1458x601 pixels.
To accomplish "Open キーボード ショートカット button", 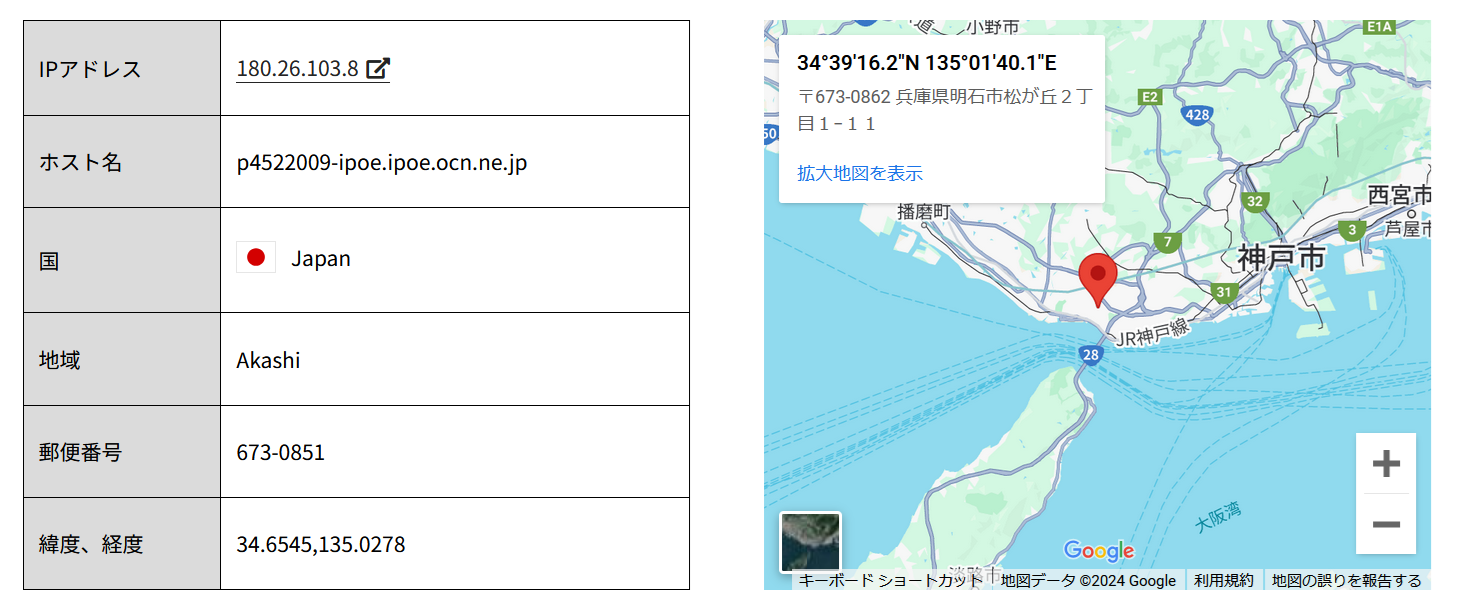I will pos(890,580).
